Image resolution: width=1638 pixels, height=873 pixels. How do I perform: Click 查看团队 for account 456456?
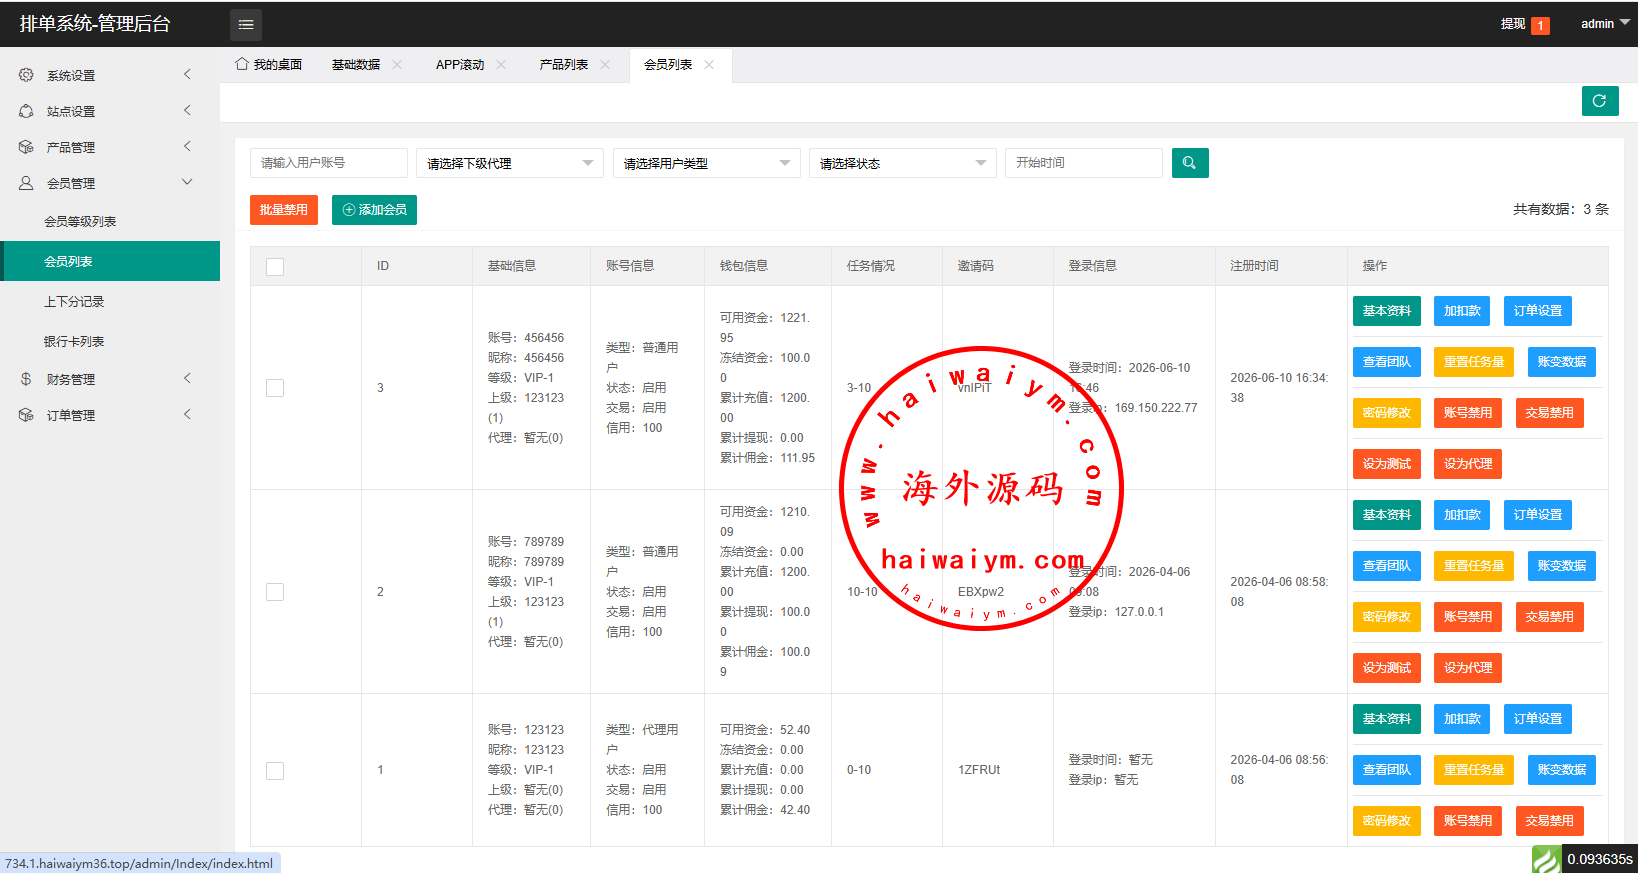1387,362
